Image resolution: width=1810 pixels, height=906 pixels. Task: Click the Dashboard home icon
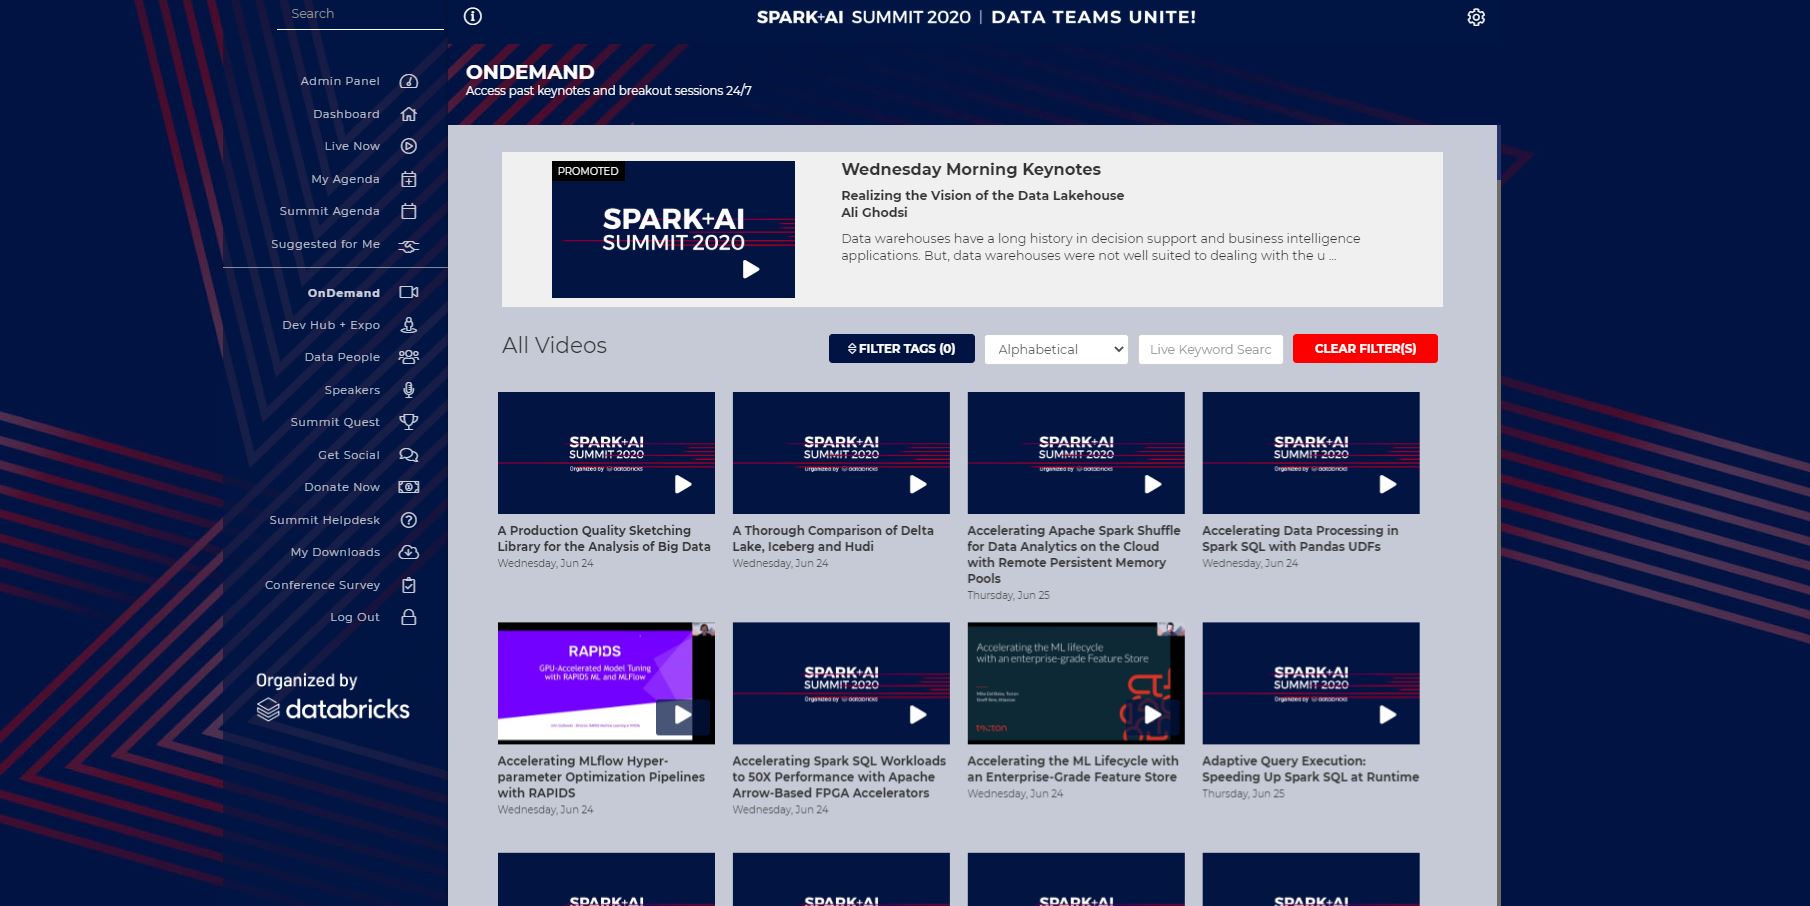coord(408,114)
